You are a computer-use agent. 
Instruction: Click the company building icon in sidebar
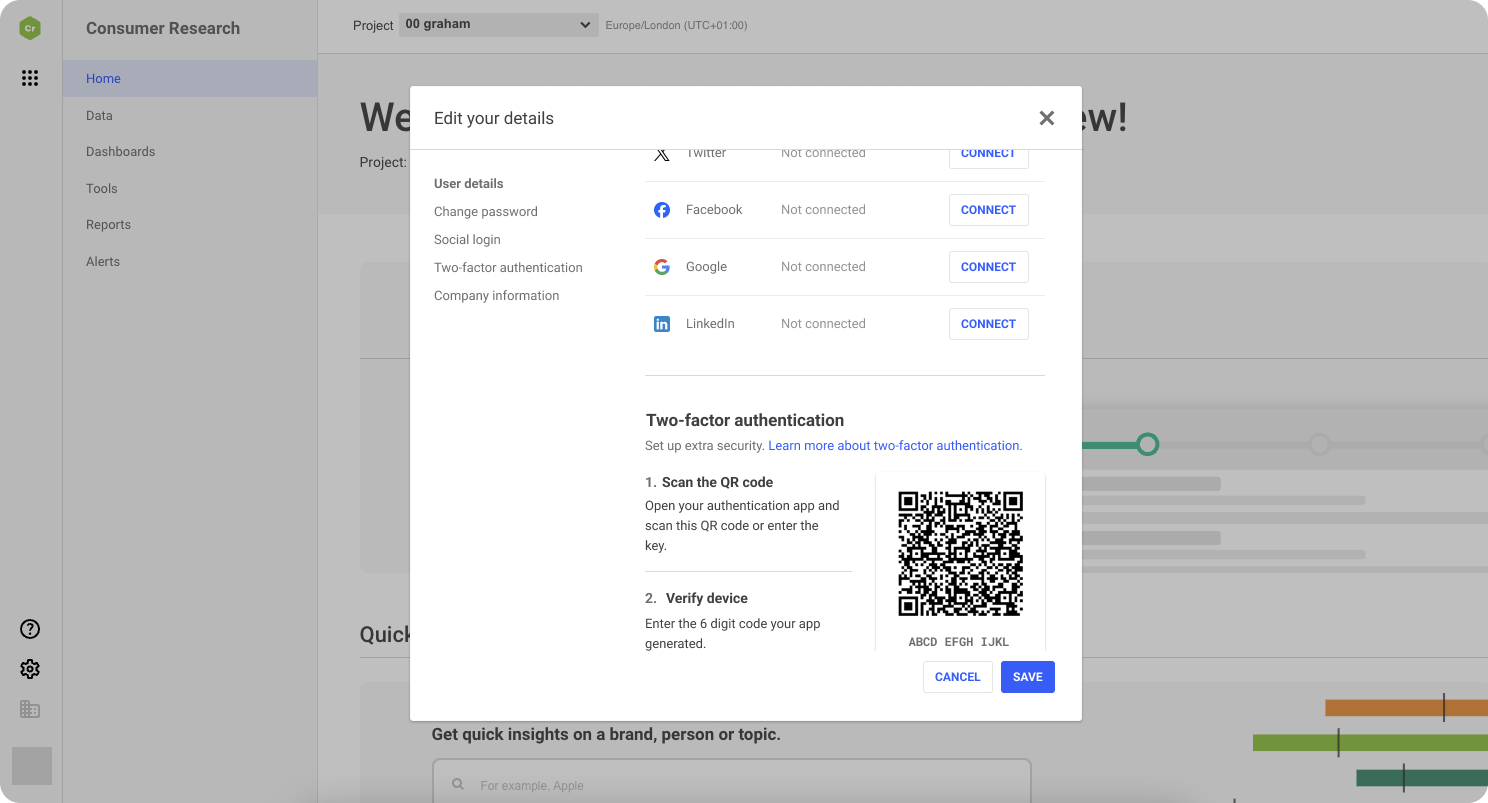[x=30, y=709]
